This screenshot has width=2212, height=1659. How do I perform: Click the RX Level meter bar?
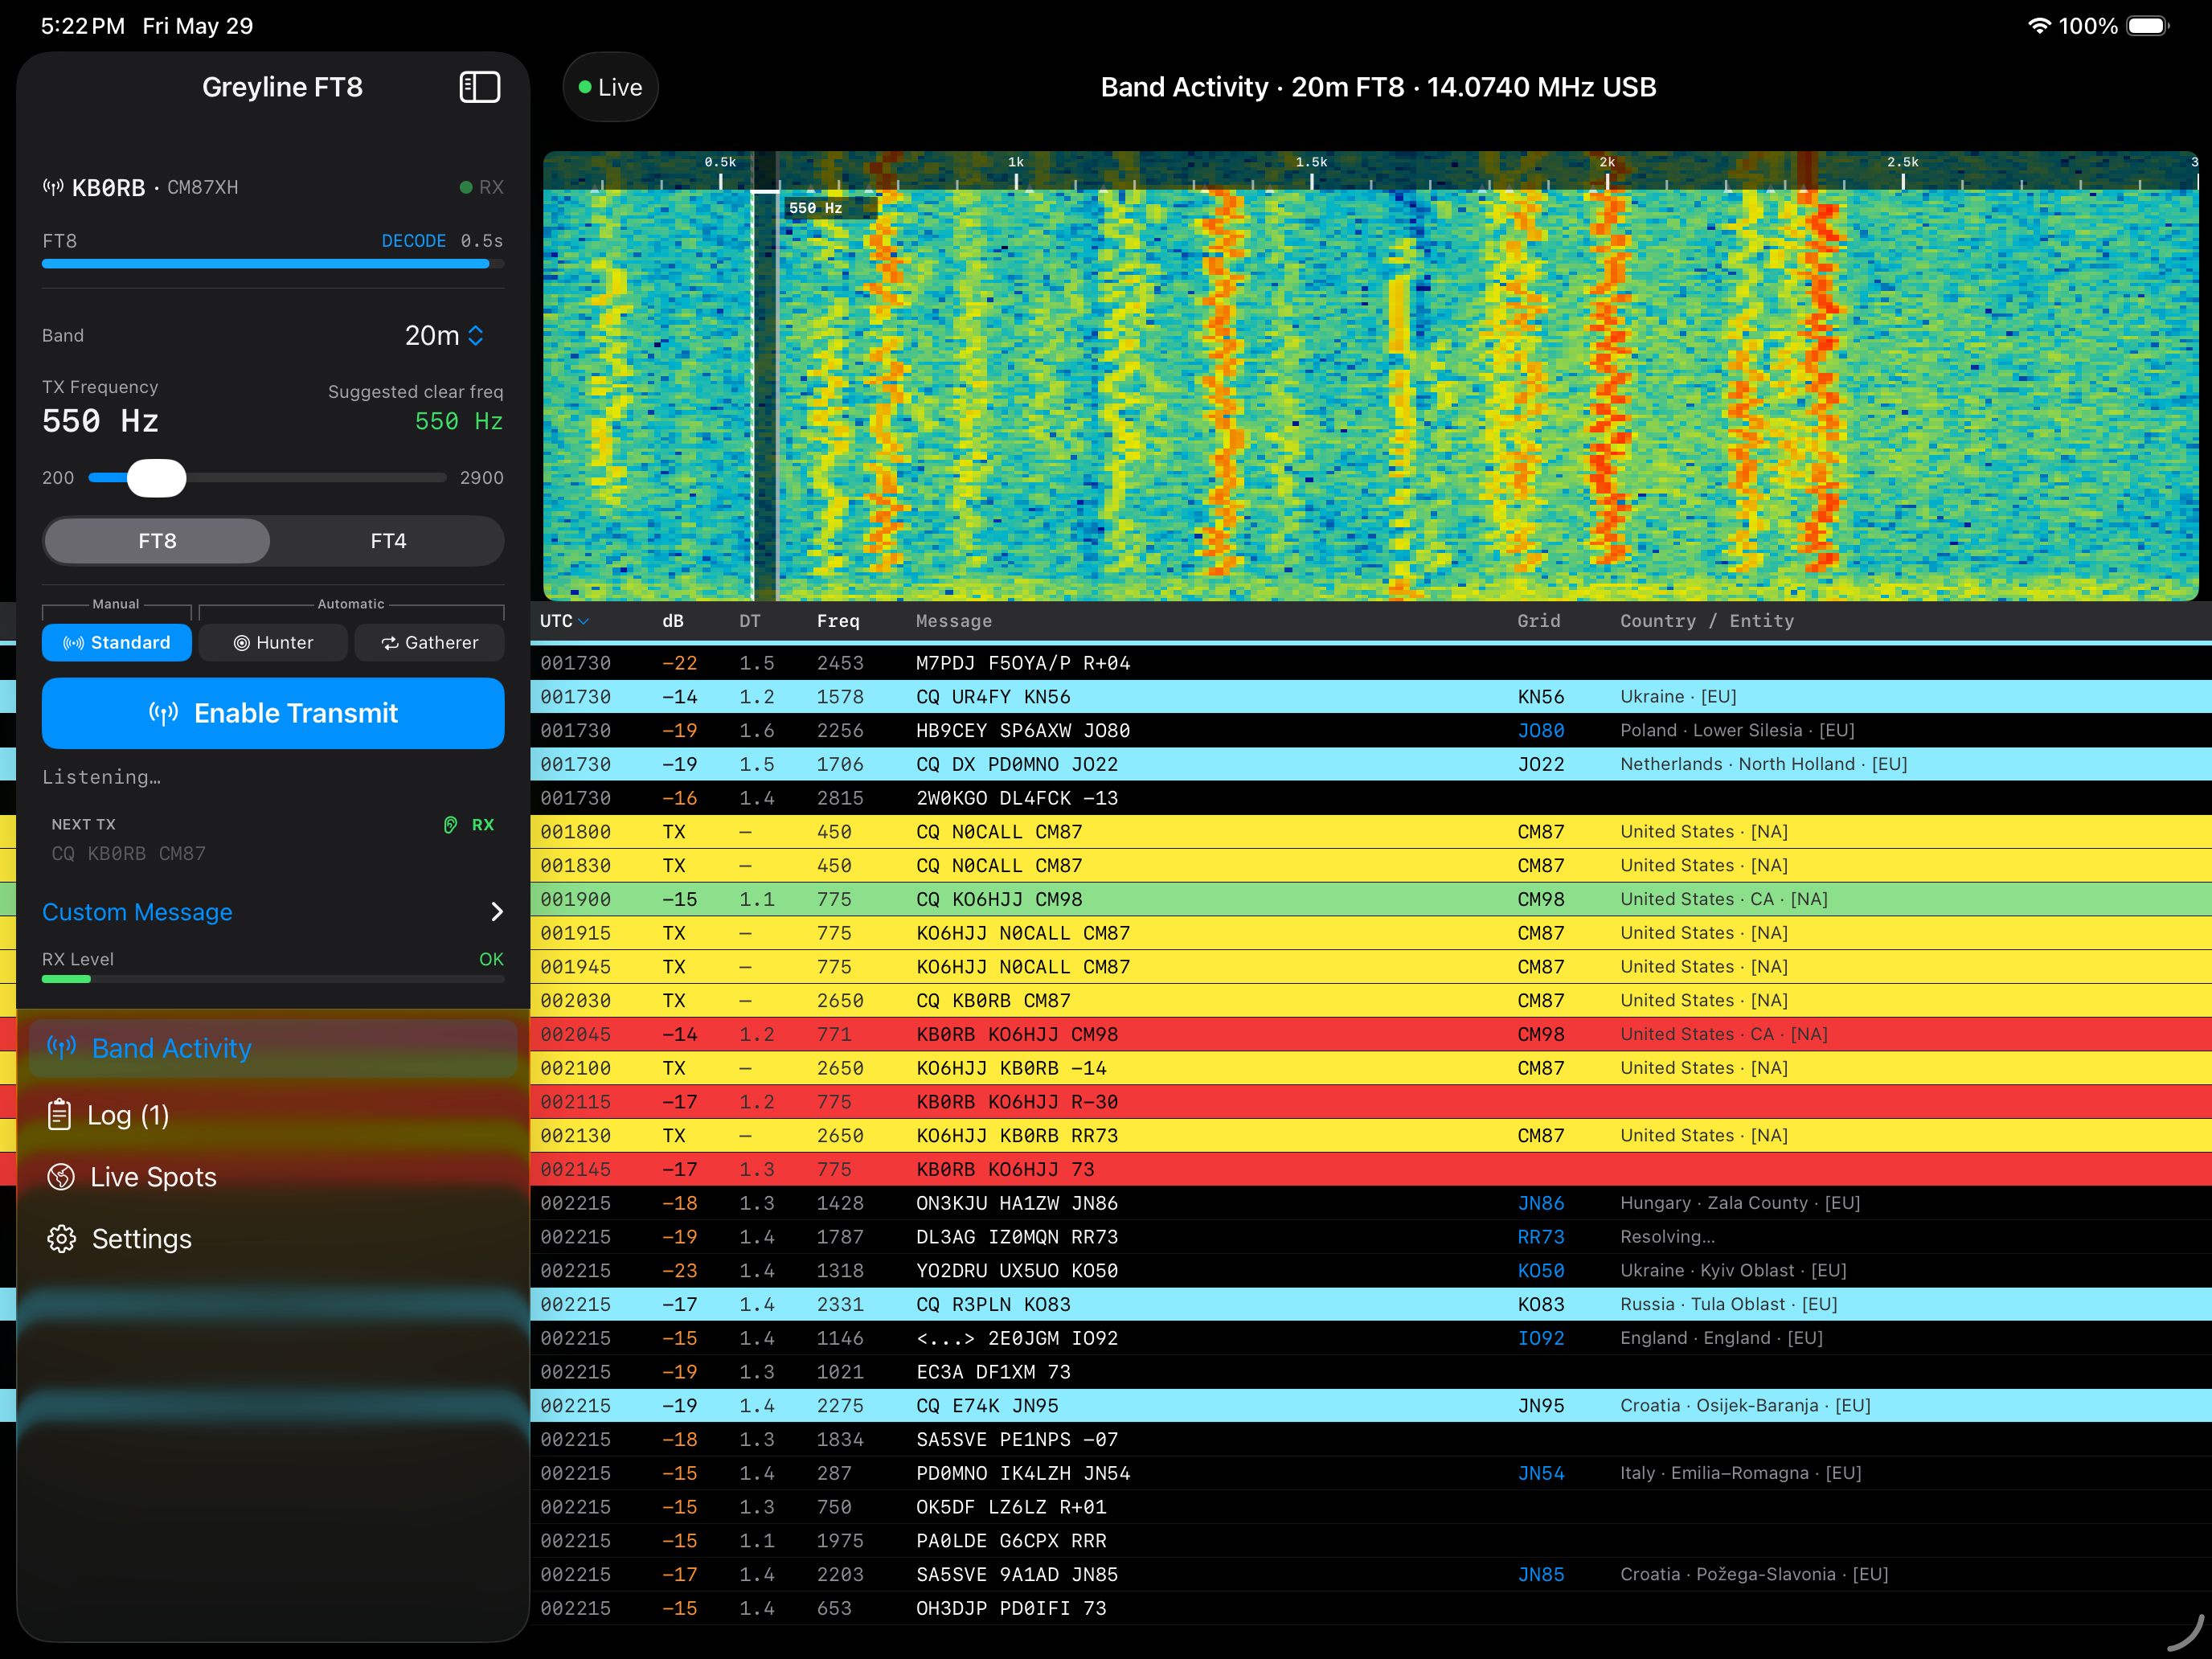pos(273,979)
